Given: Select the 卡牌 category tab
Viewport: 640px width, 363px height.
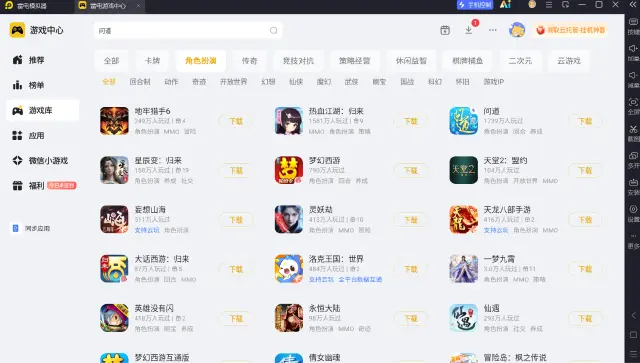Looking at the screenshot, I should click(152, 61).
